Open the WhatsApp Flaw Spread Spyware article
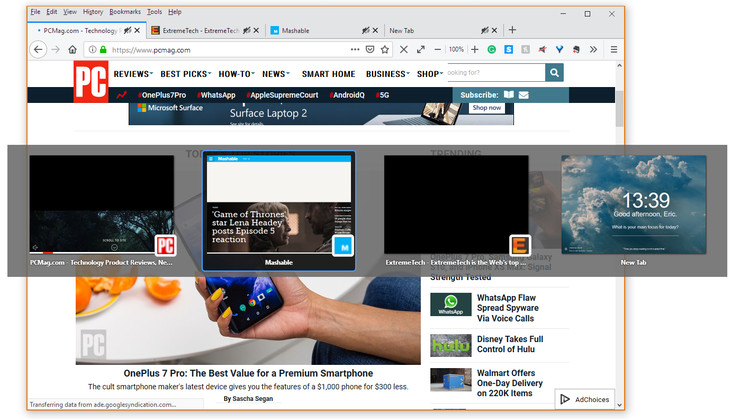 (507, 308)
